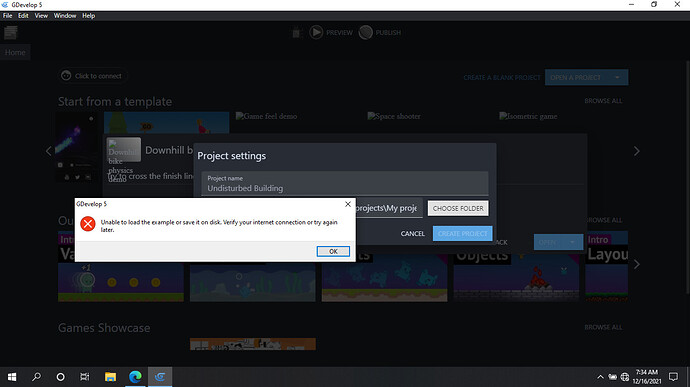Image resolution: width=690 pixels, height=387 pixels.
Task: Open the Help menu
Action: coord(88,16)
